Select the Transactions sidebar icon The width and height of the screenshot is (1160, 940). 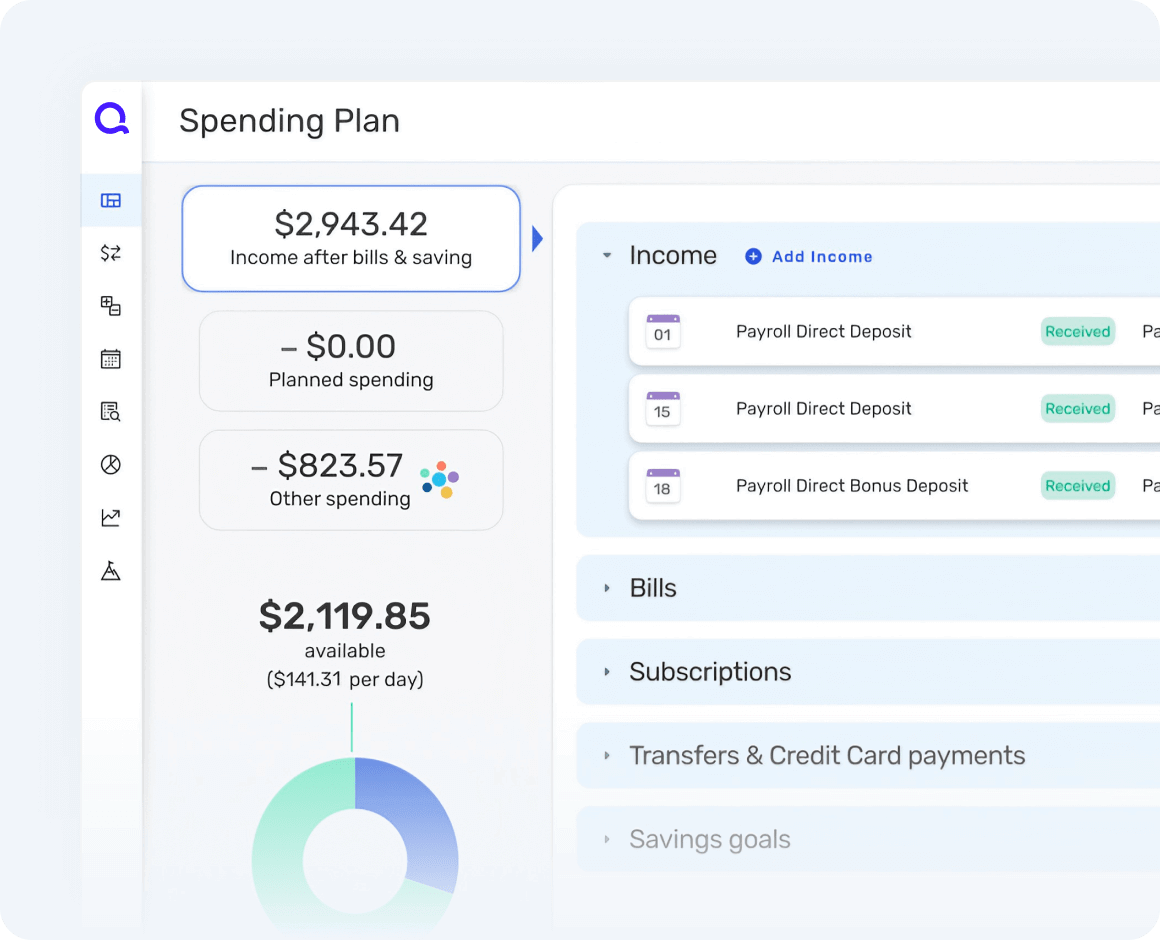[111, 253]
